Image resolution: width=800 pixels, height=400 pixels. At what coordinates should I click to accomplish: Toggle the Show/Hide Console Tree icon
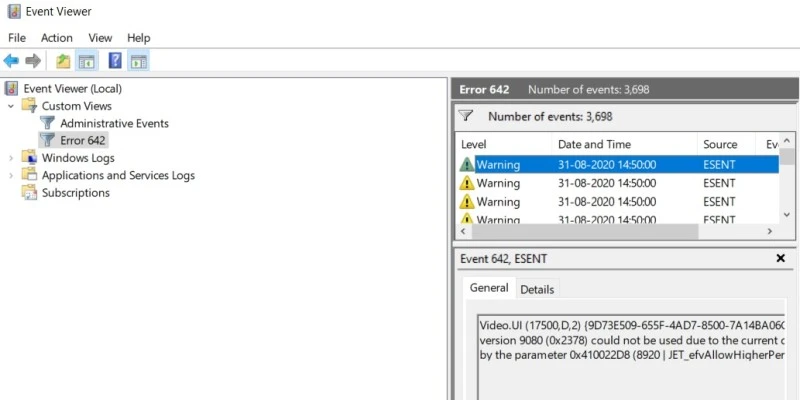[x=87, y=61]
